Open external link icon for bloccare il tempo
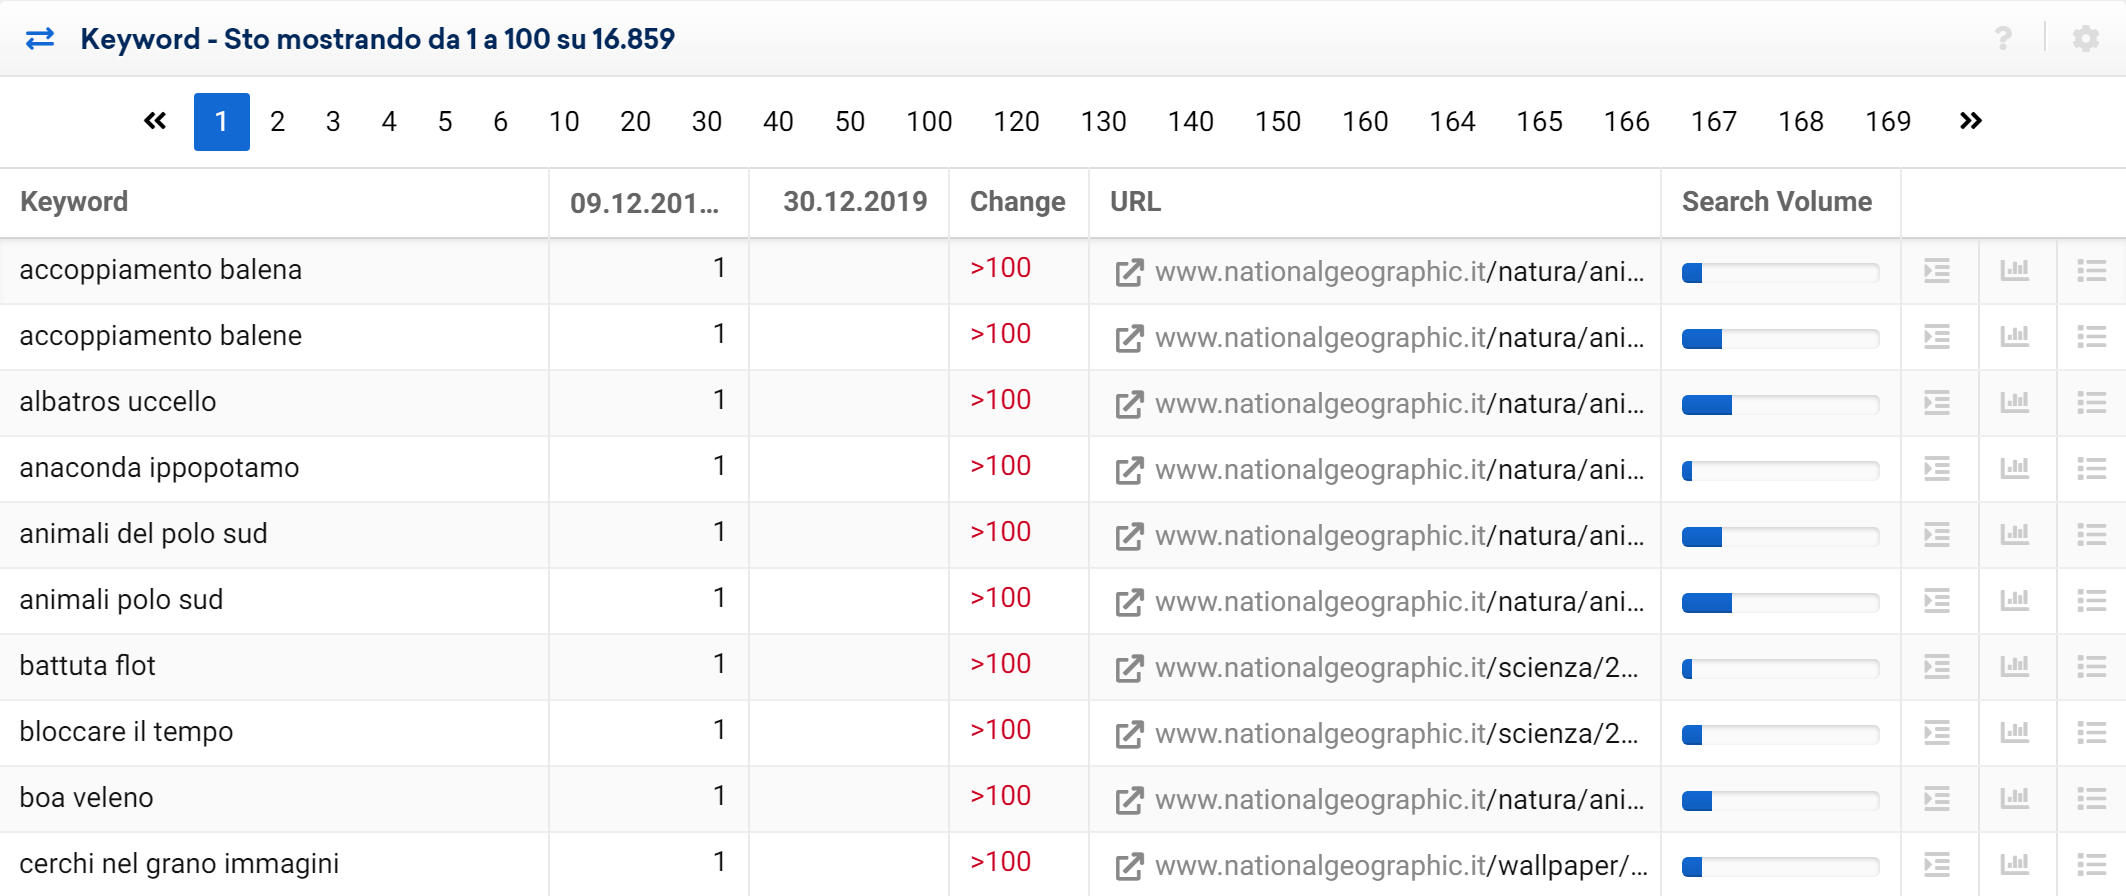 point(1129,734)
